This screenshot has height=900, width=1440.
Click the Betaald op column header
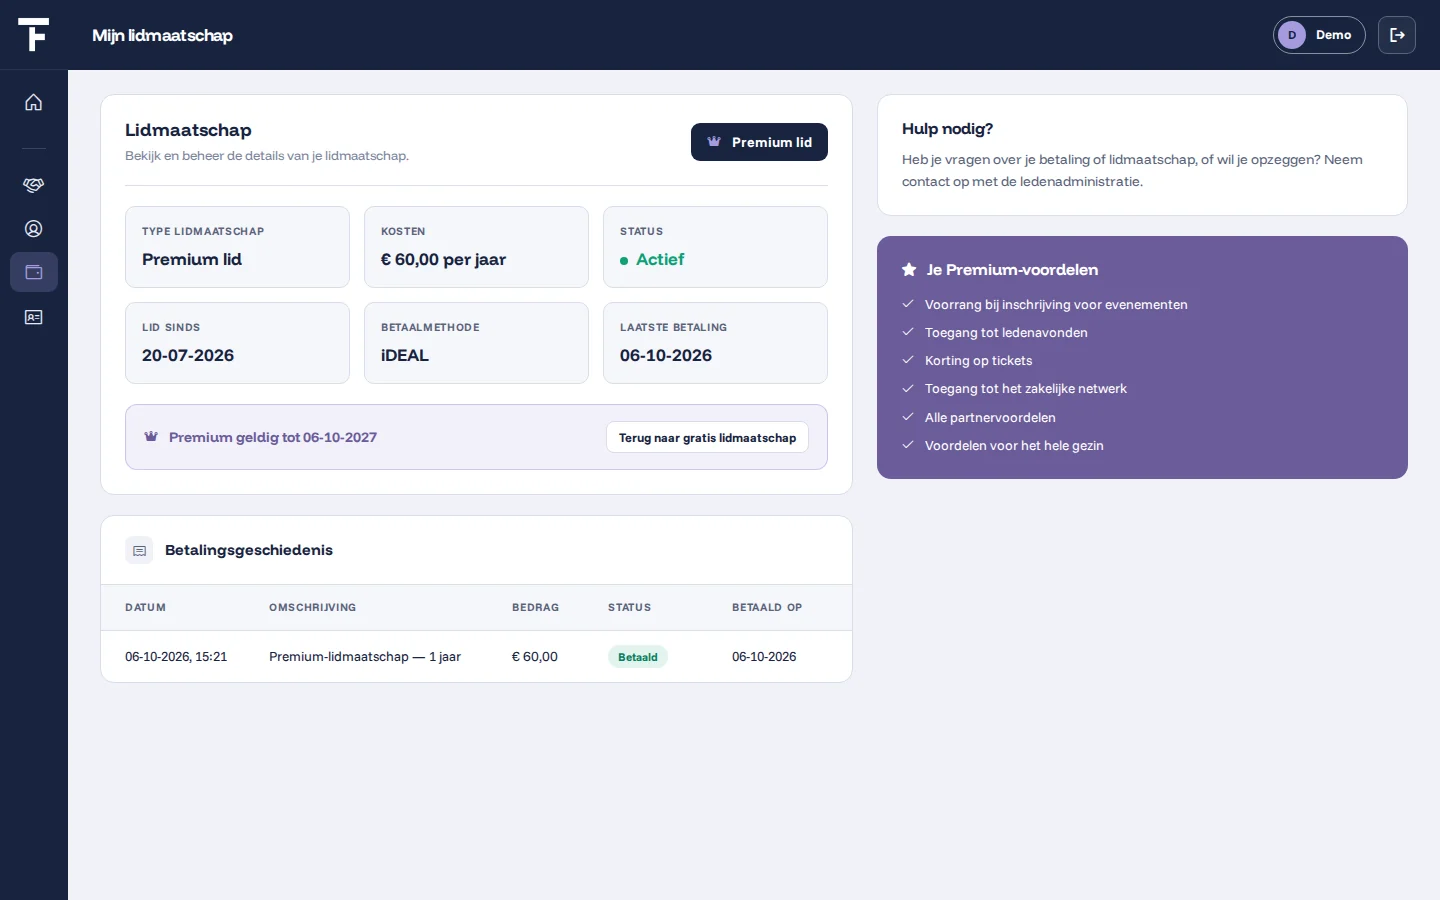(767, 608)
